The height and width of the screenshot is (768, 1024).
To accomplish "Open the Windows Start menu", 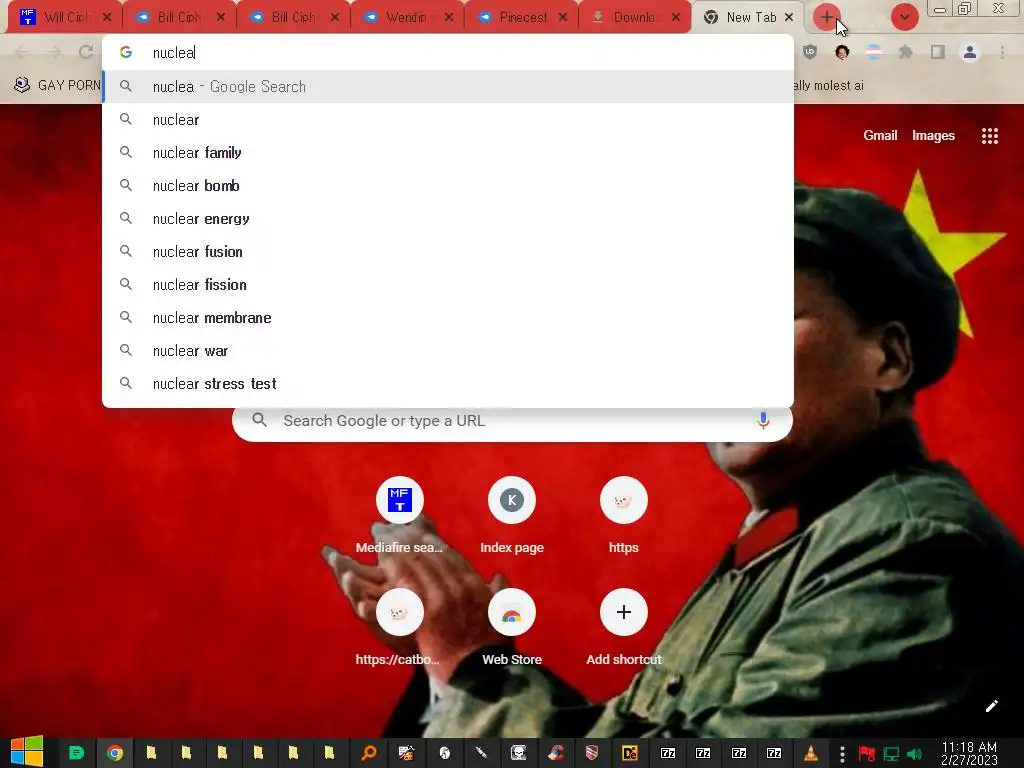I will [27, 752].
